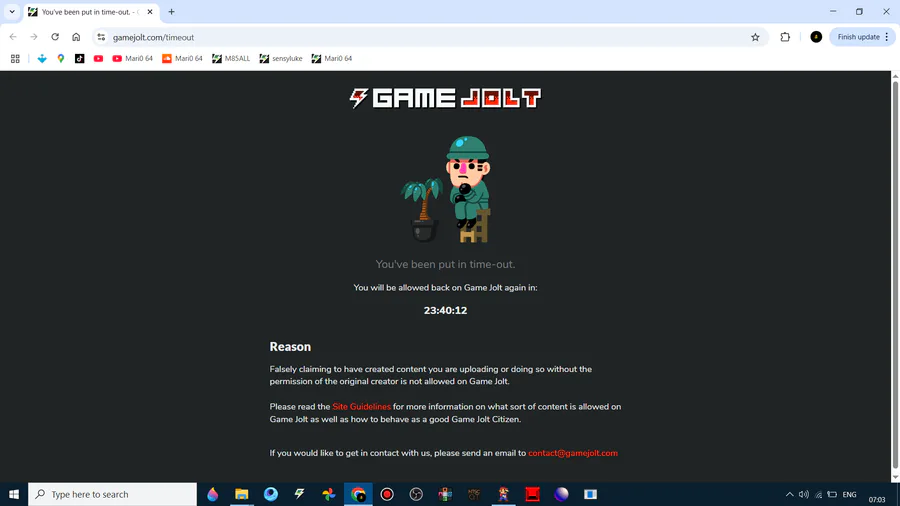Go to browser home page icon

[76, 37]
